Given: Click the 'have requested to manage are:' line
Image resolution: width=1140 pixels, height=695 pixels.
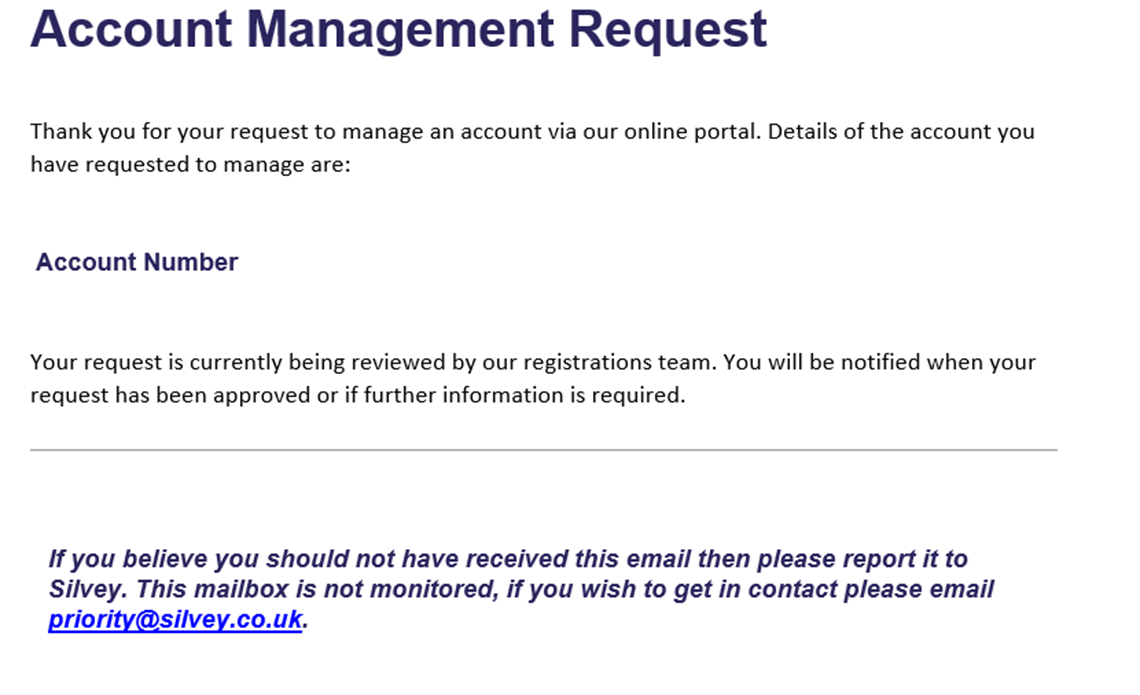Looking at the screenshot, I should (190, 164).
